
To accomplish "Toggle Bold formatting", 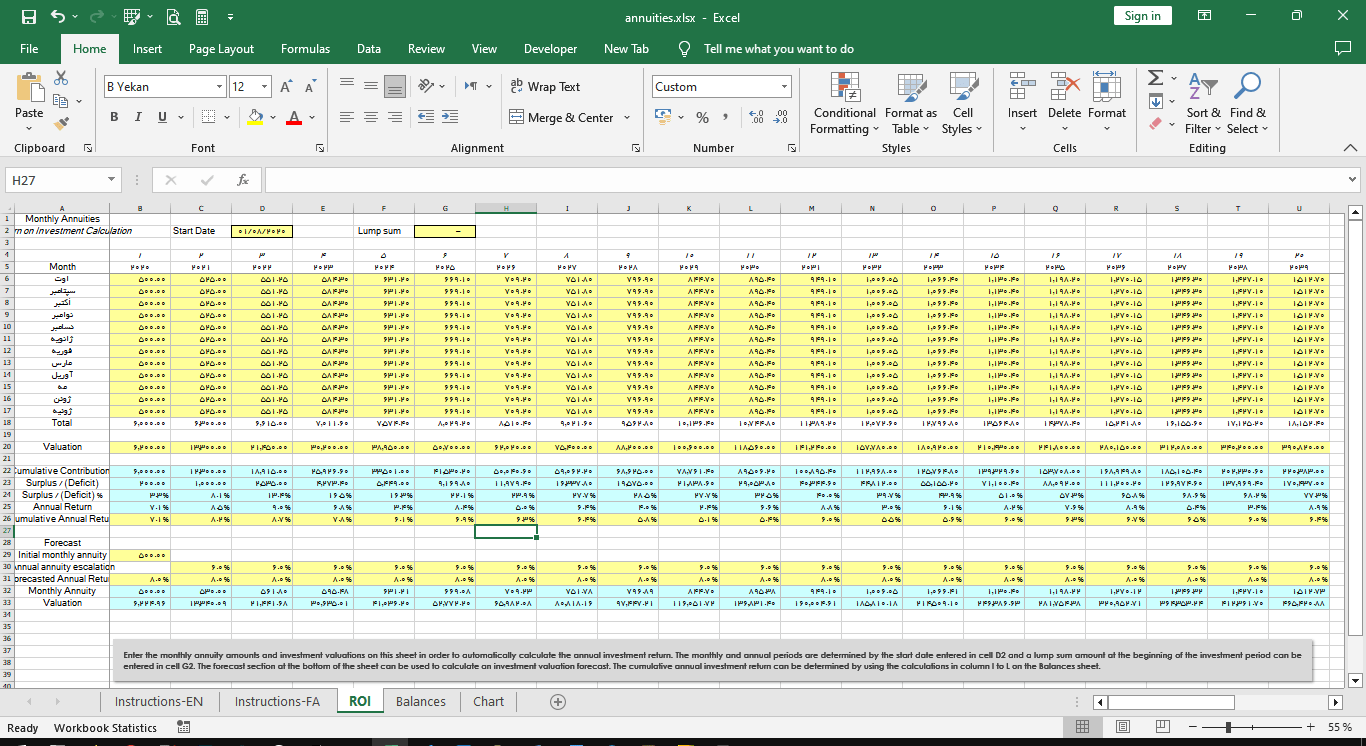I will [114, 117].
